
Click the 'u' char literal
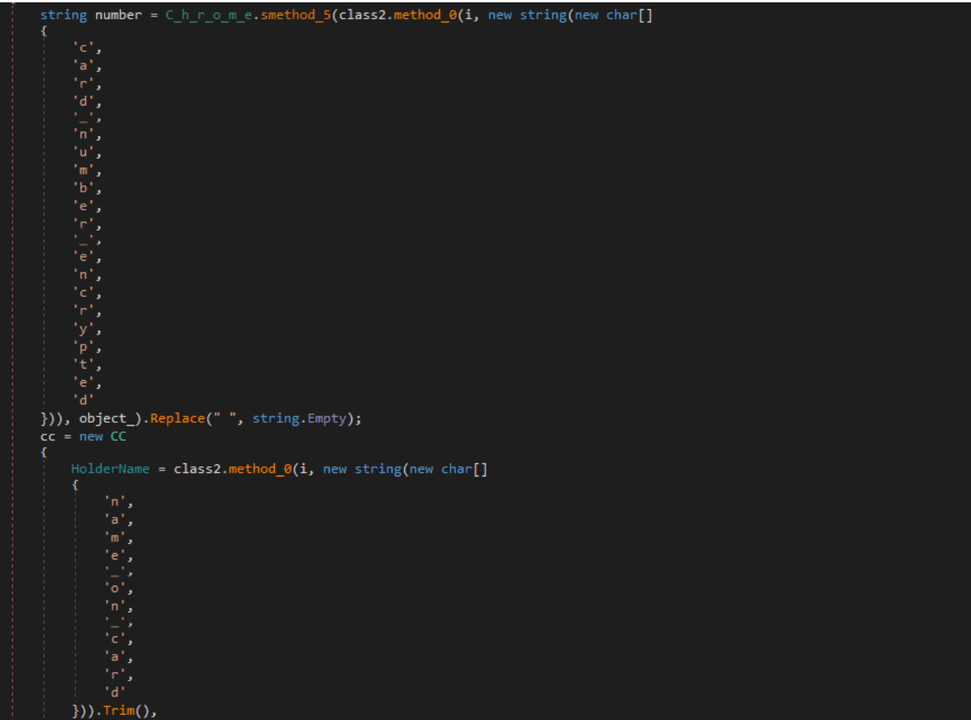click(x=84, y=152)
